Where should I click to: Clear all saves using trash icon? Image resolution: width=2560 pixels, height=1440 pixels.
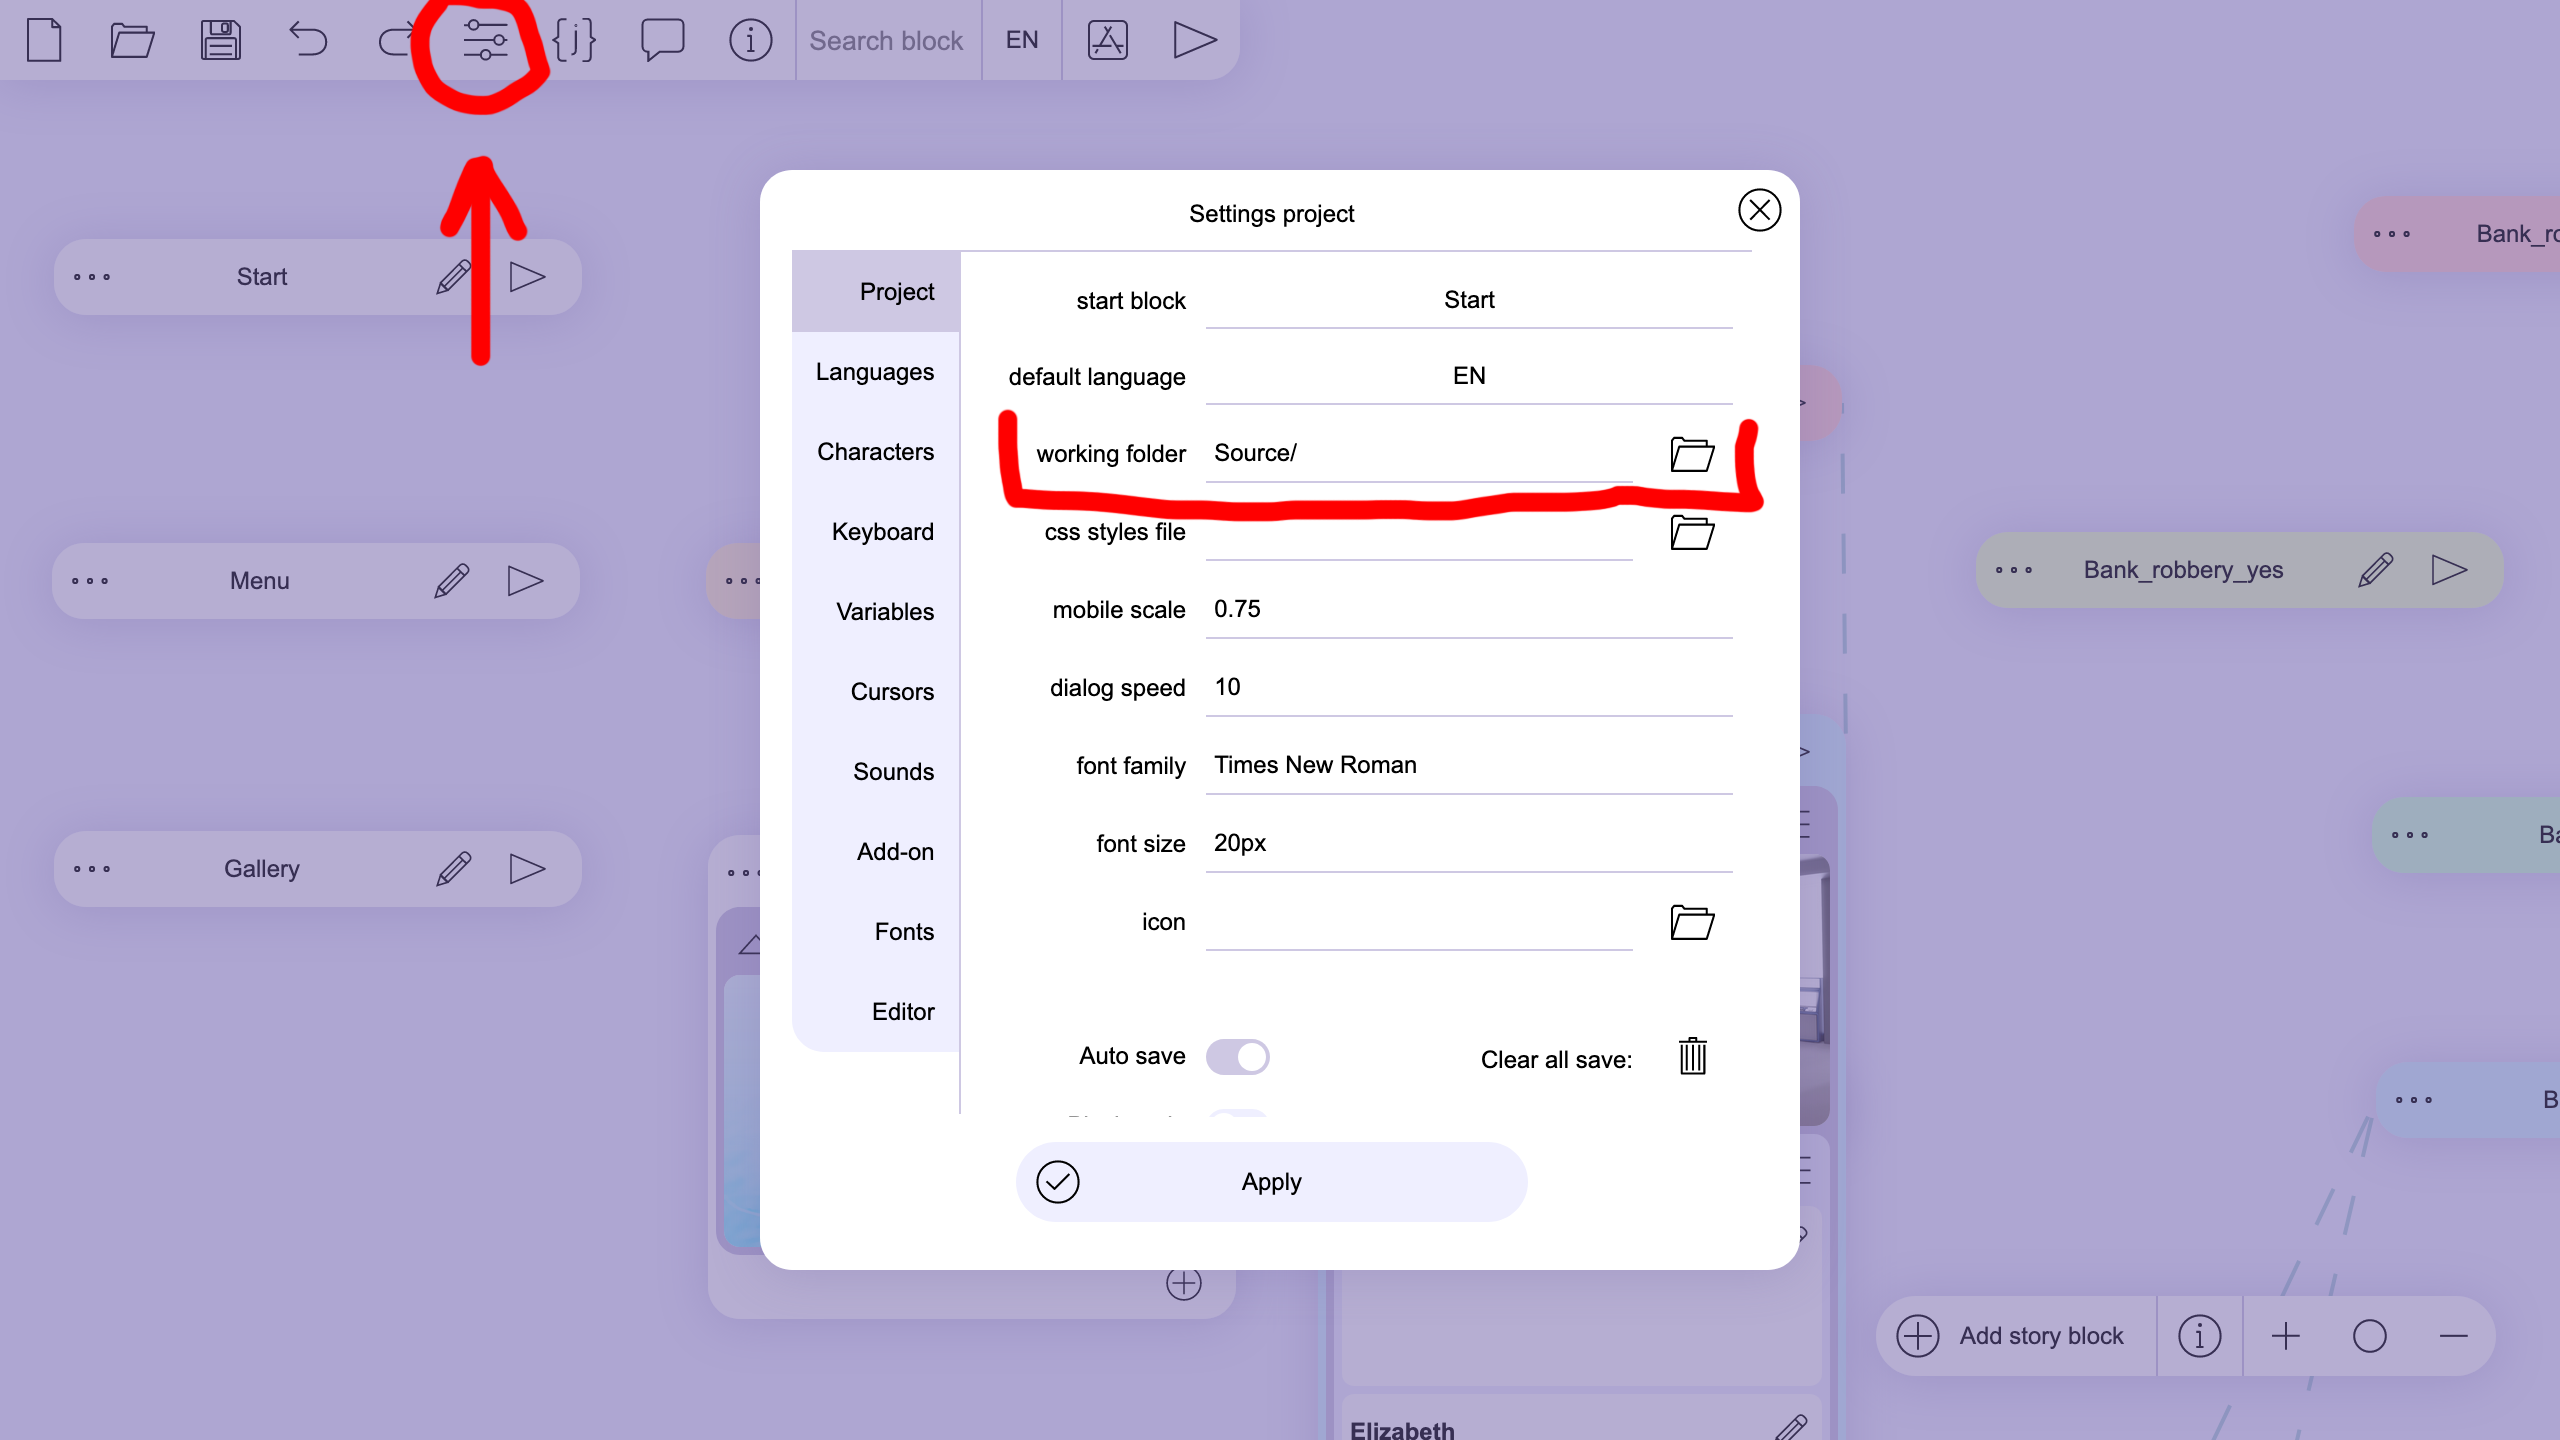click(x=1690, y=1057)
